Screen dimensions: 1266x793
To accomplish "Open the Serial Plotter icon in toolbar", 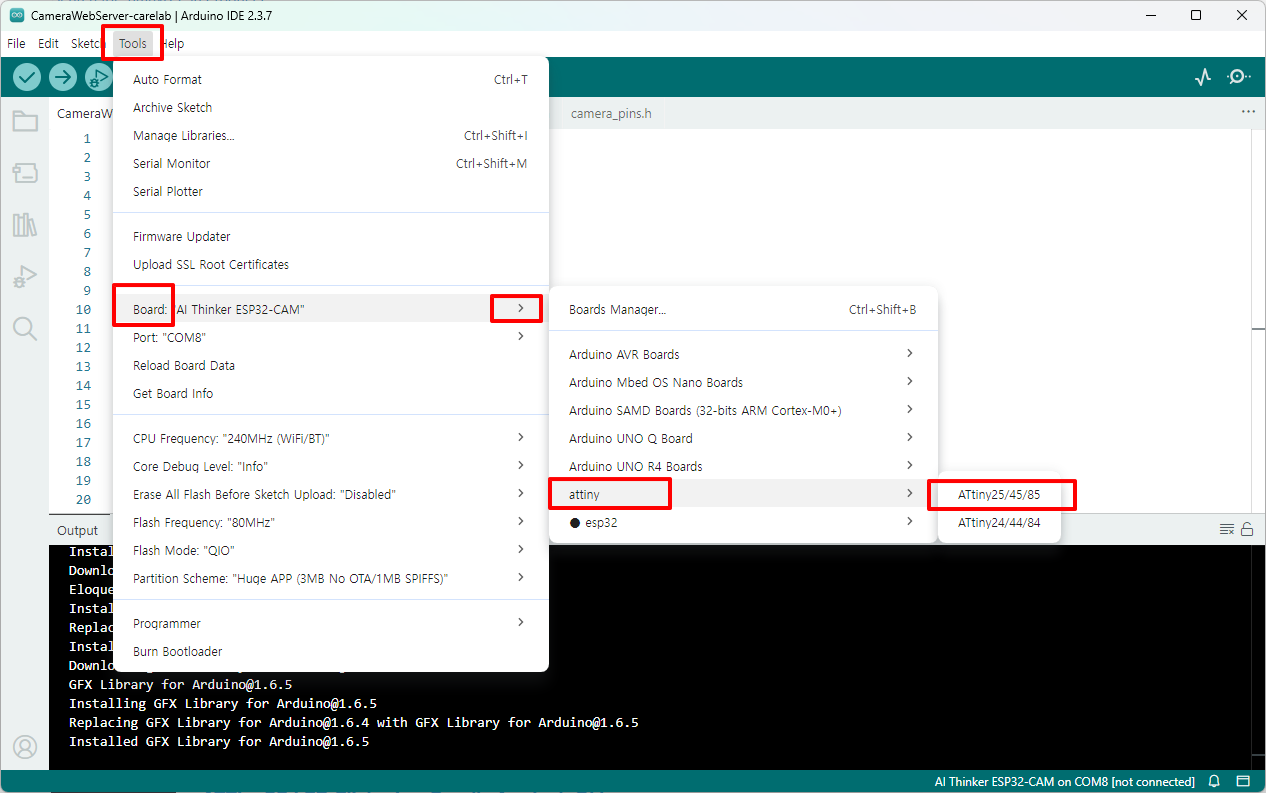I will pyautogui.click(x=1203, y=77).
